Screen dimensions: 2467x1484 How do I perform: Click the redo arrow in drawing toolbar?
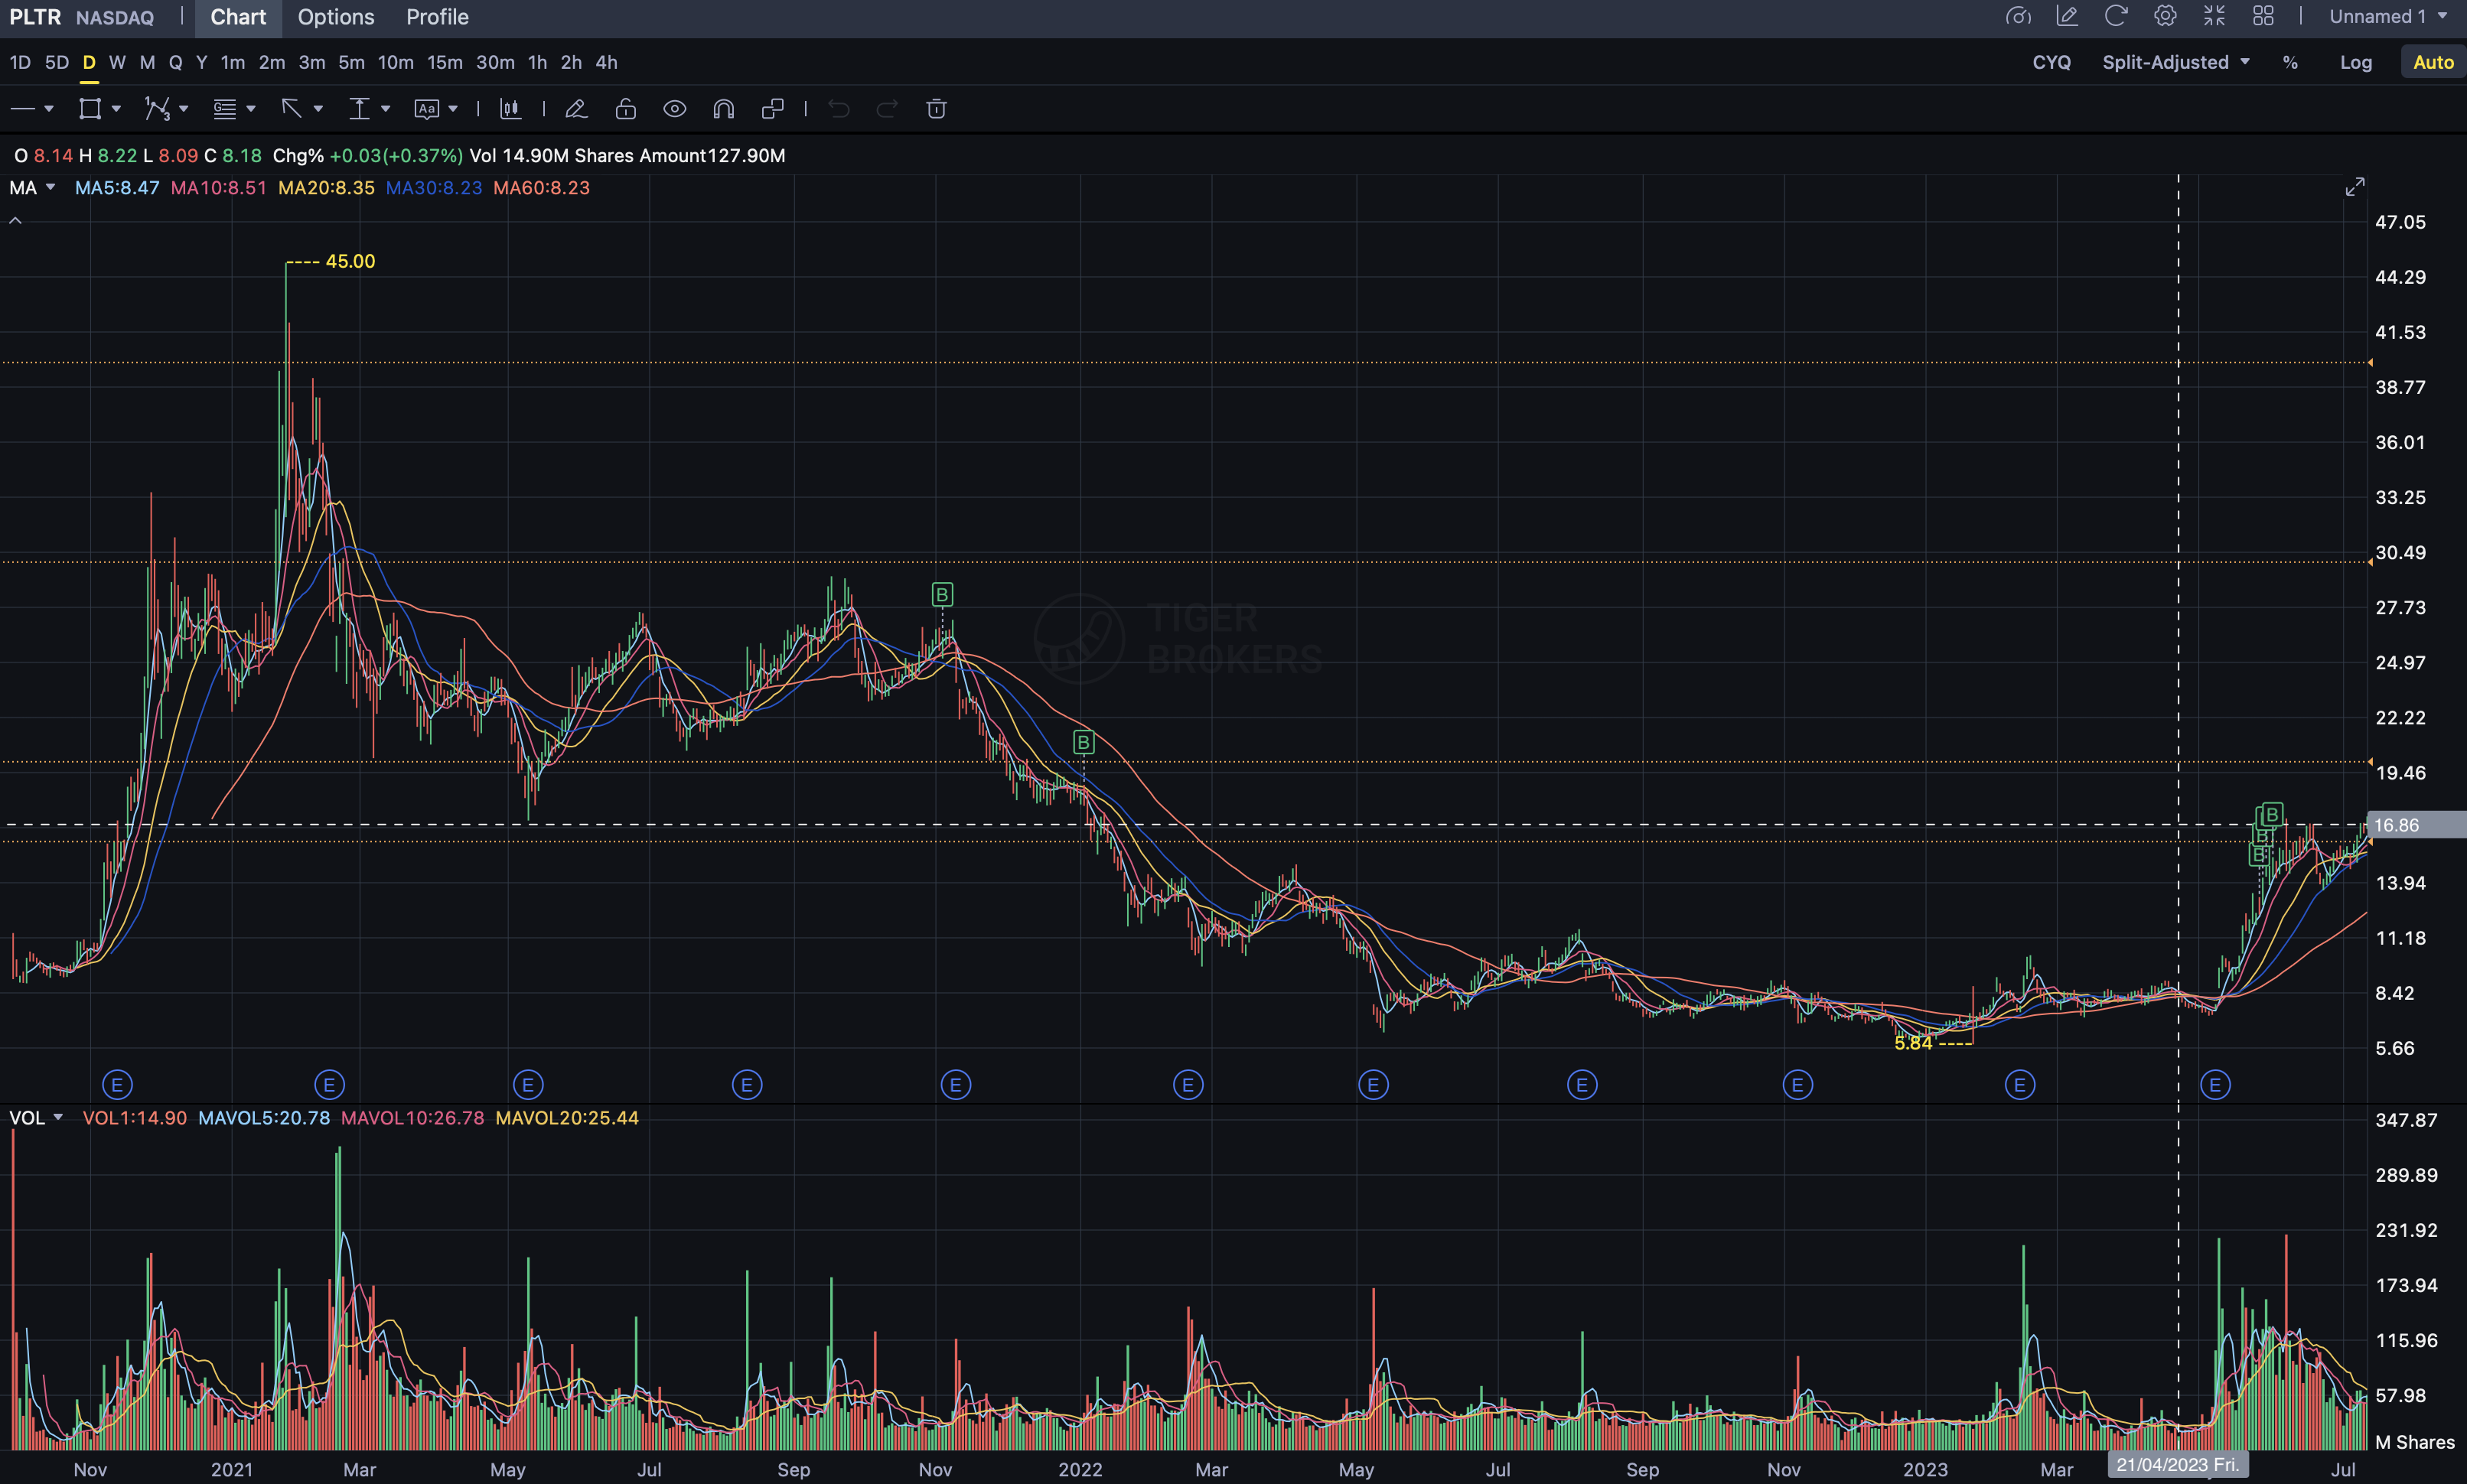point(887,109)
